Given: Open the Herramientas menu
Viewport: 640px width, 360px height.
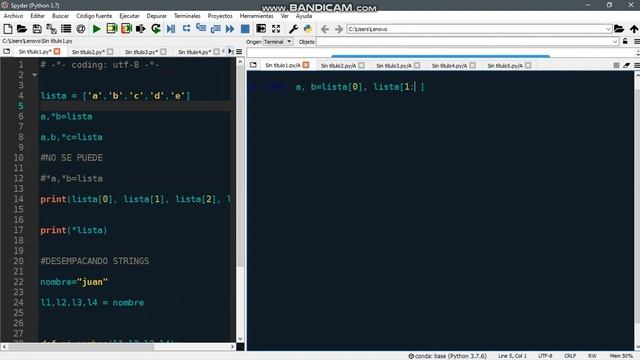Looking at the screenshot, I should [x=256, y=16].
